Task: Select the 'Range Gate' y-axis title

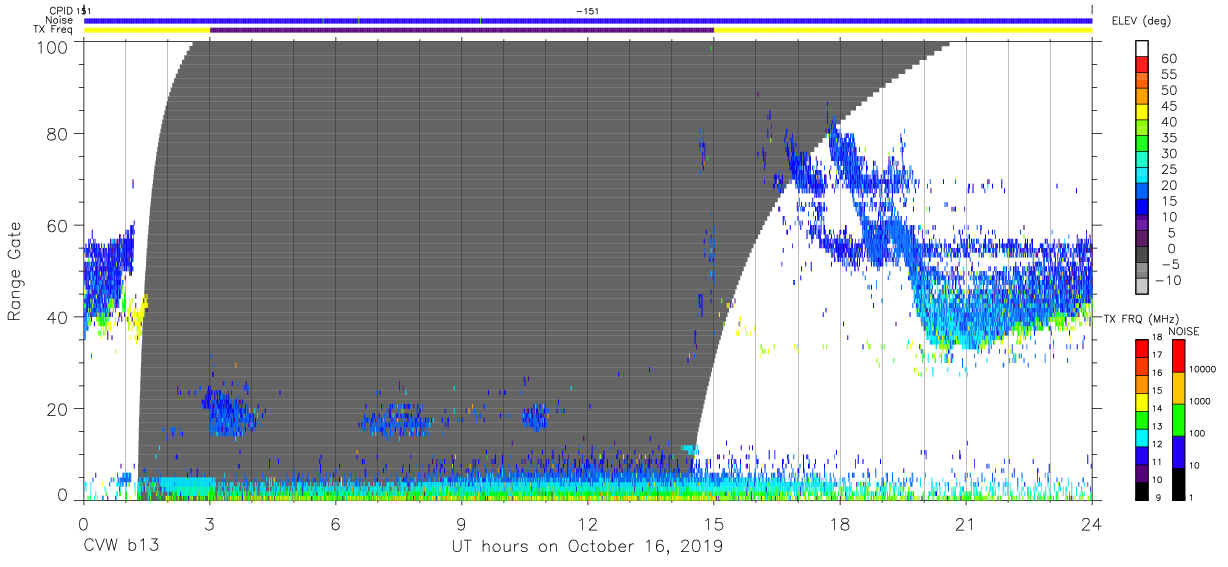Action: [15, 271]
